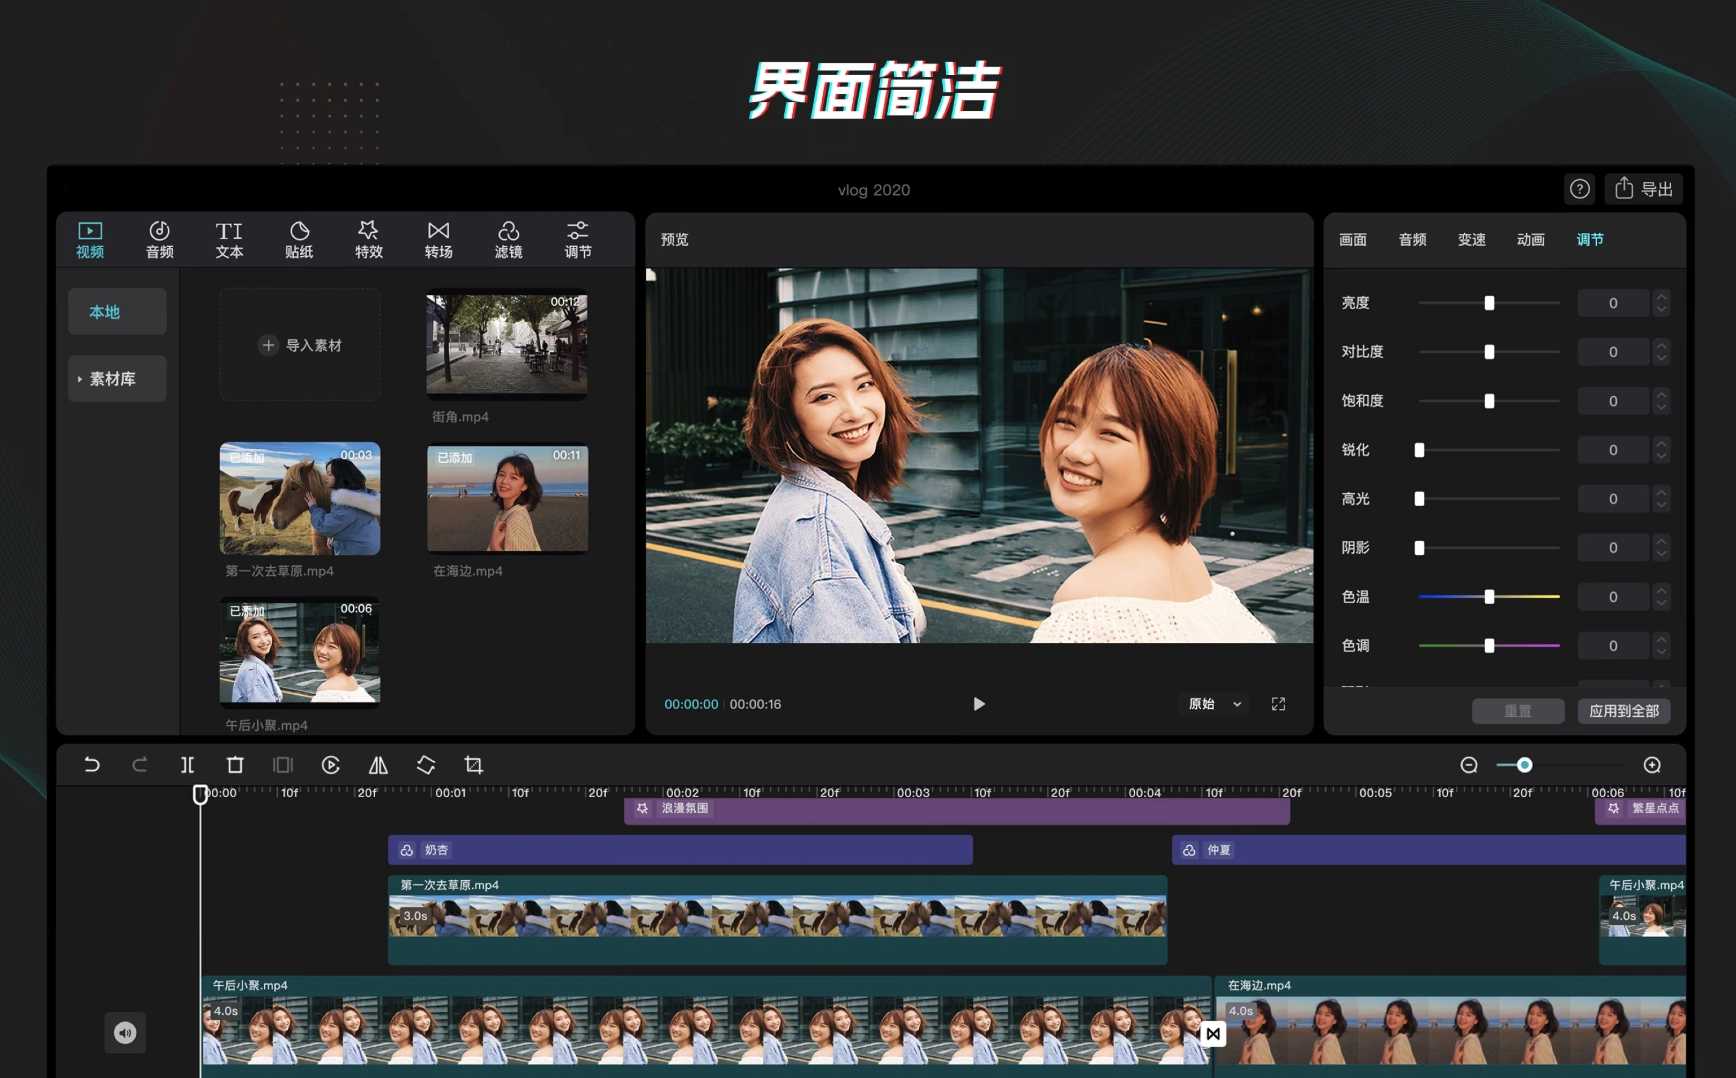Open the 贴纸 stickers tab
1736x1078 pixels.
point(299,240)
